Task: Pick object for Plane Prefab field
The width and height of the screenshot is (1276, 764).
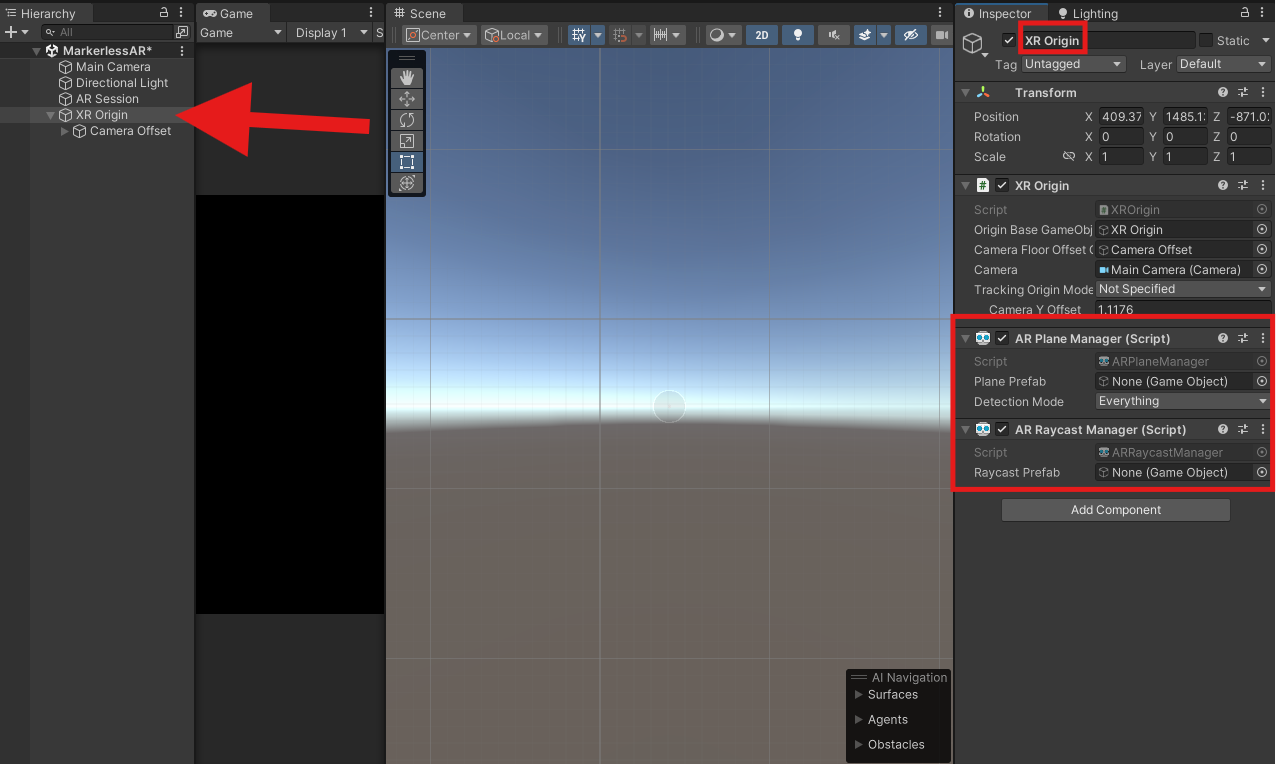Action: [1262, 381]
